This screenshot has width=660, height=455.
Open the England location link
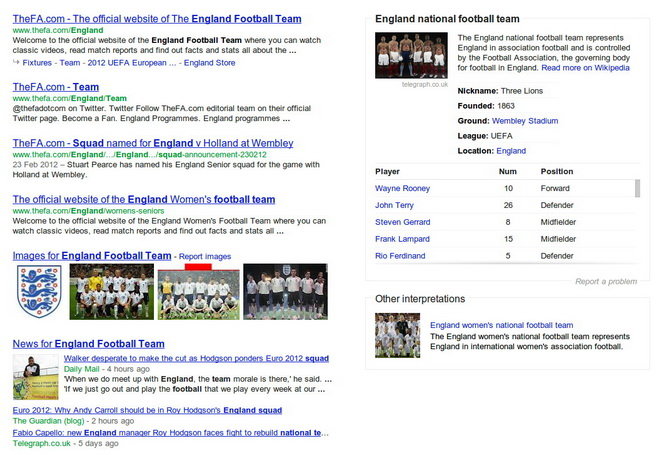click(511, 151)
